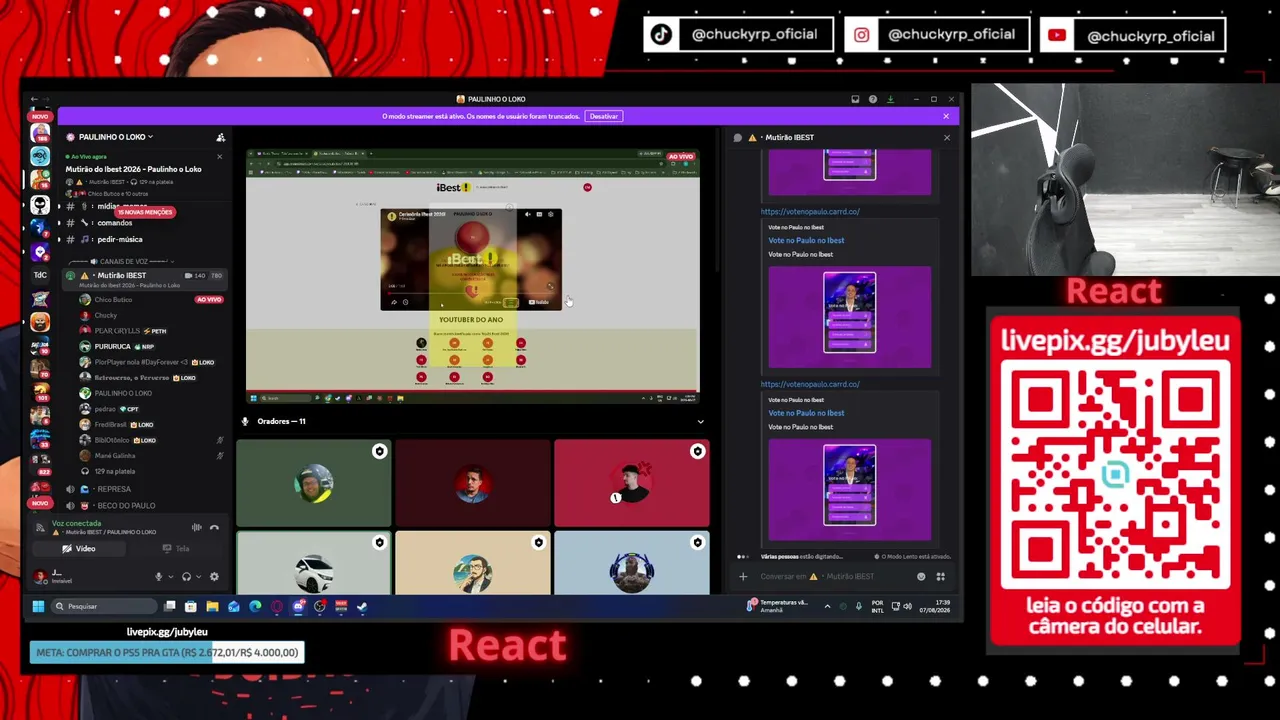Screen dimensions: 1280x720
Task: Open the middle 'Vote no Paulo no Ibest' embed title
Action: tap(806, 240)
